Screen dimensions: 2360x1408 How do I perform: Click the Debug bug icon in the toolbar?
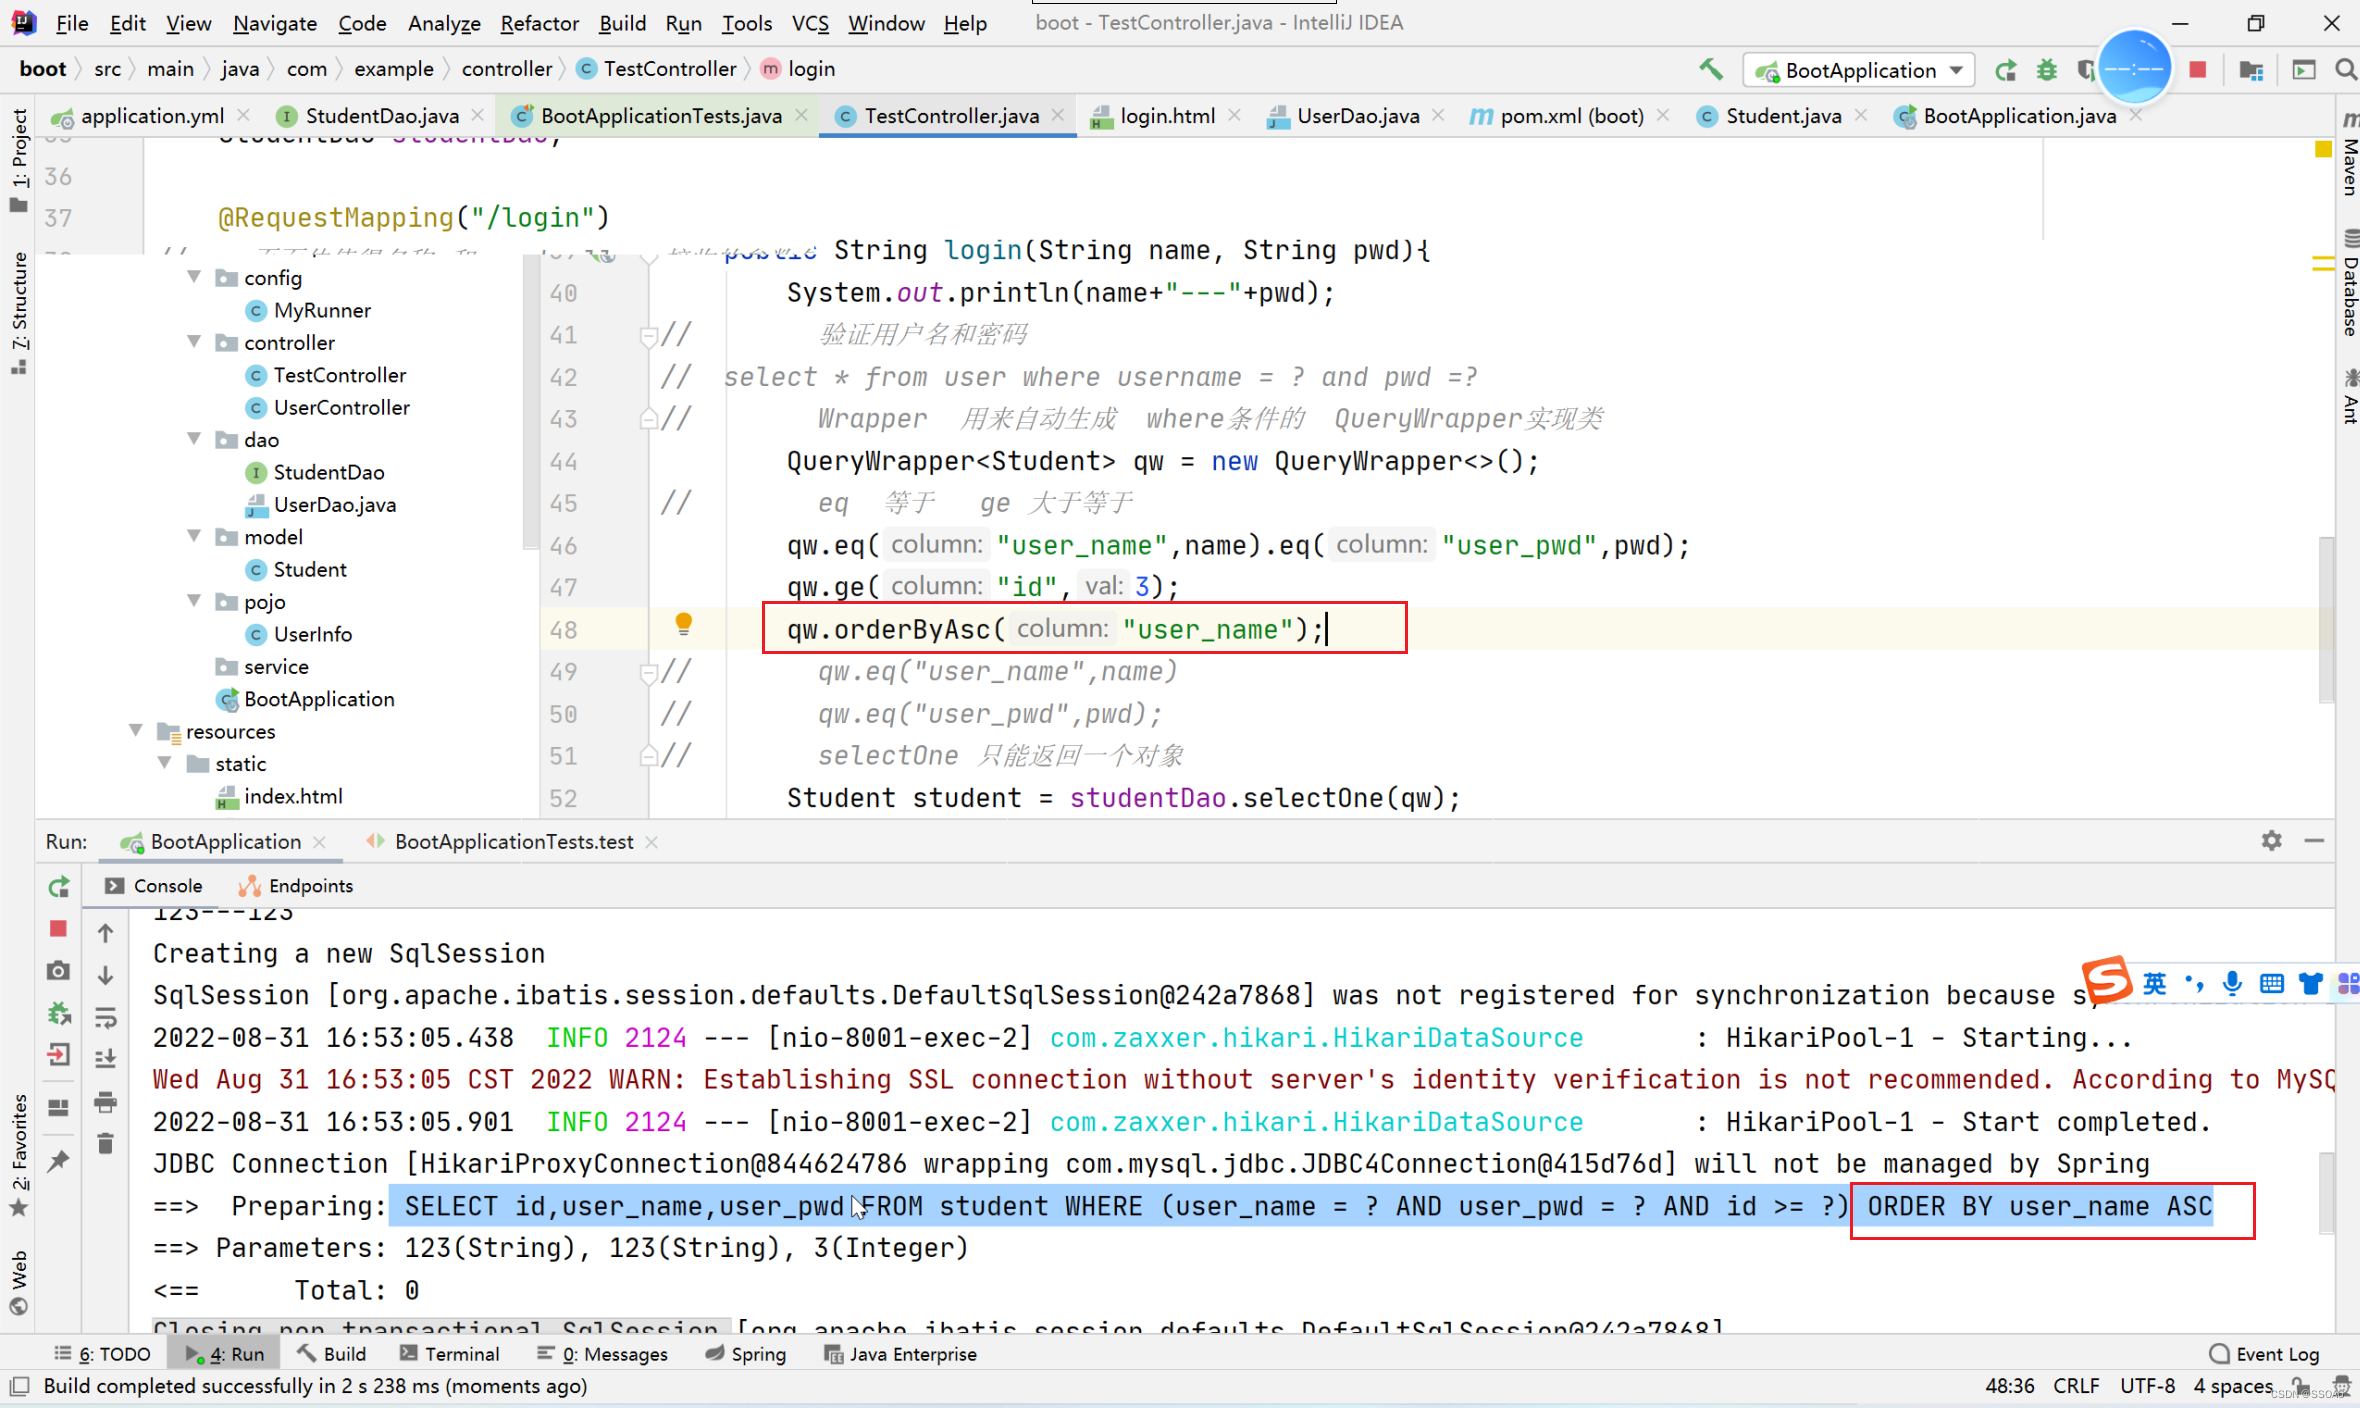tap(2047, 70)
